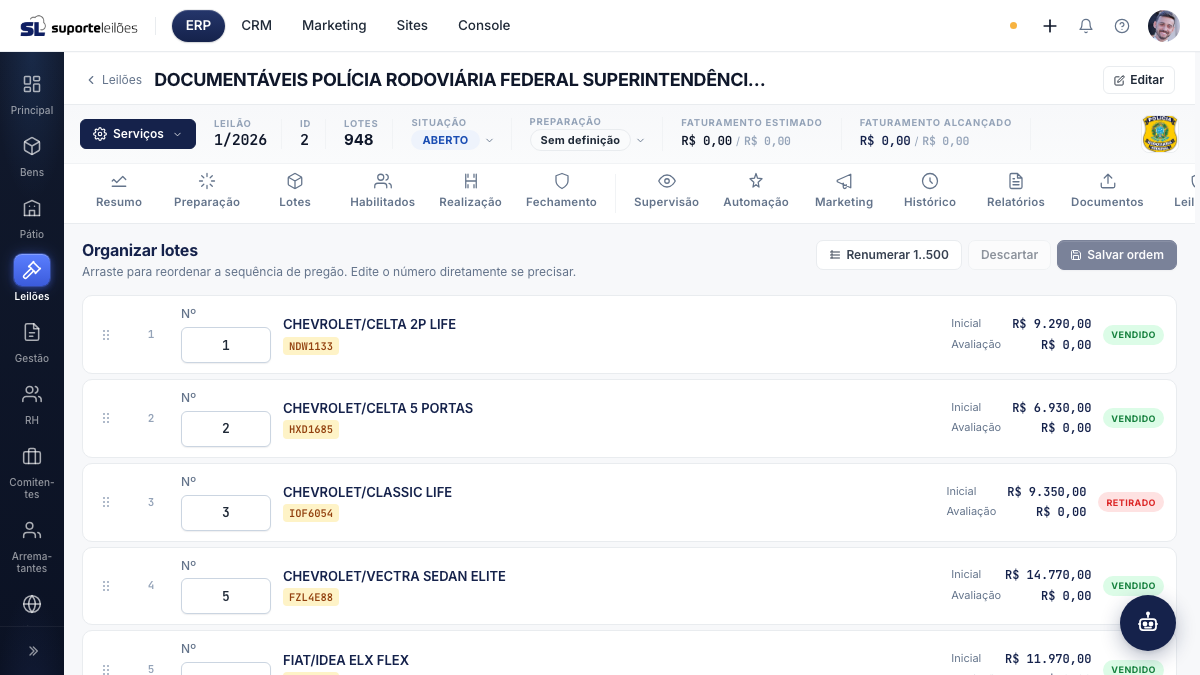
Task: Open the Realização tab
Action: [x=471, y=190]
